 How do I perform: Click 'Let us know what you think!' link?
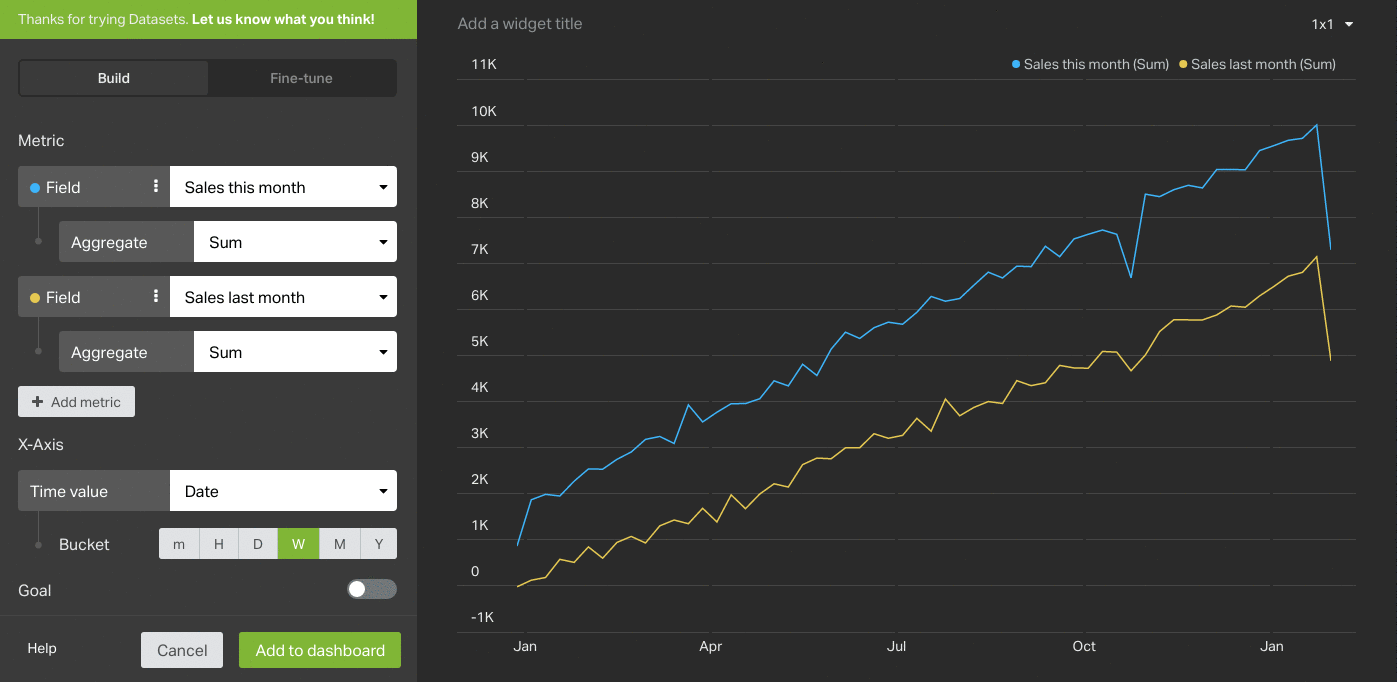coord(283,19)
